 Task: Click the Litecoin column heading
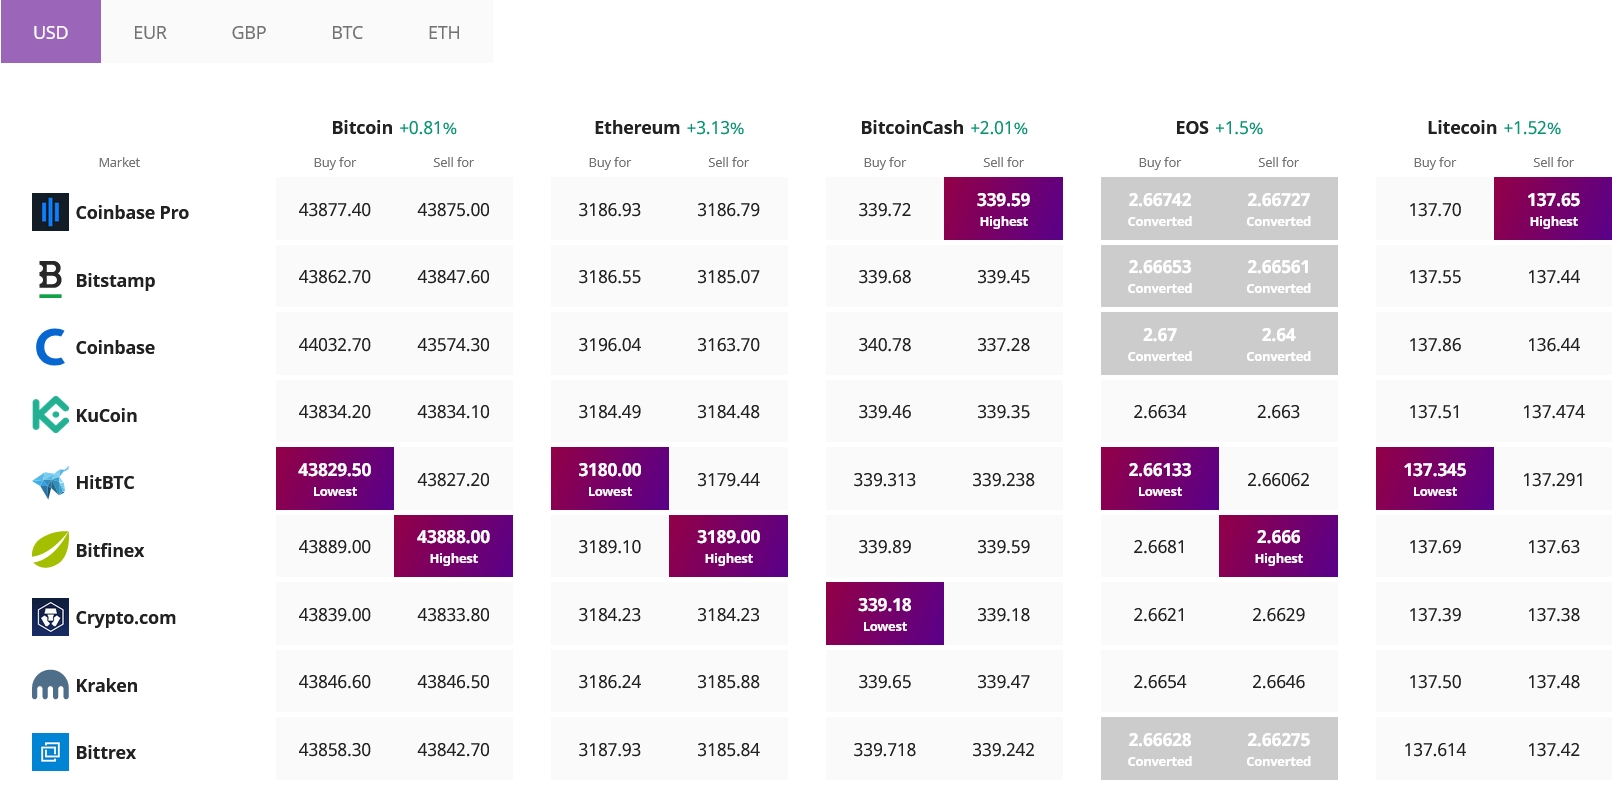coord(1462,127)
